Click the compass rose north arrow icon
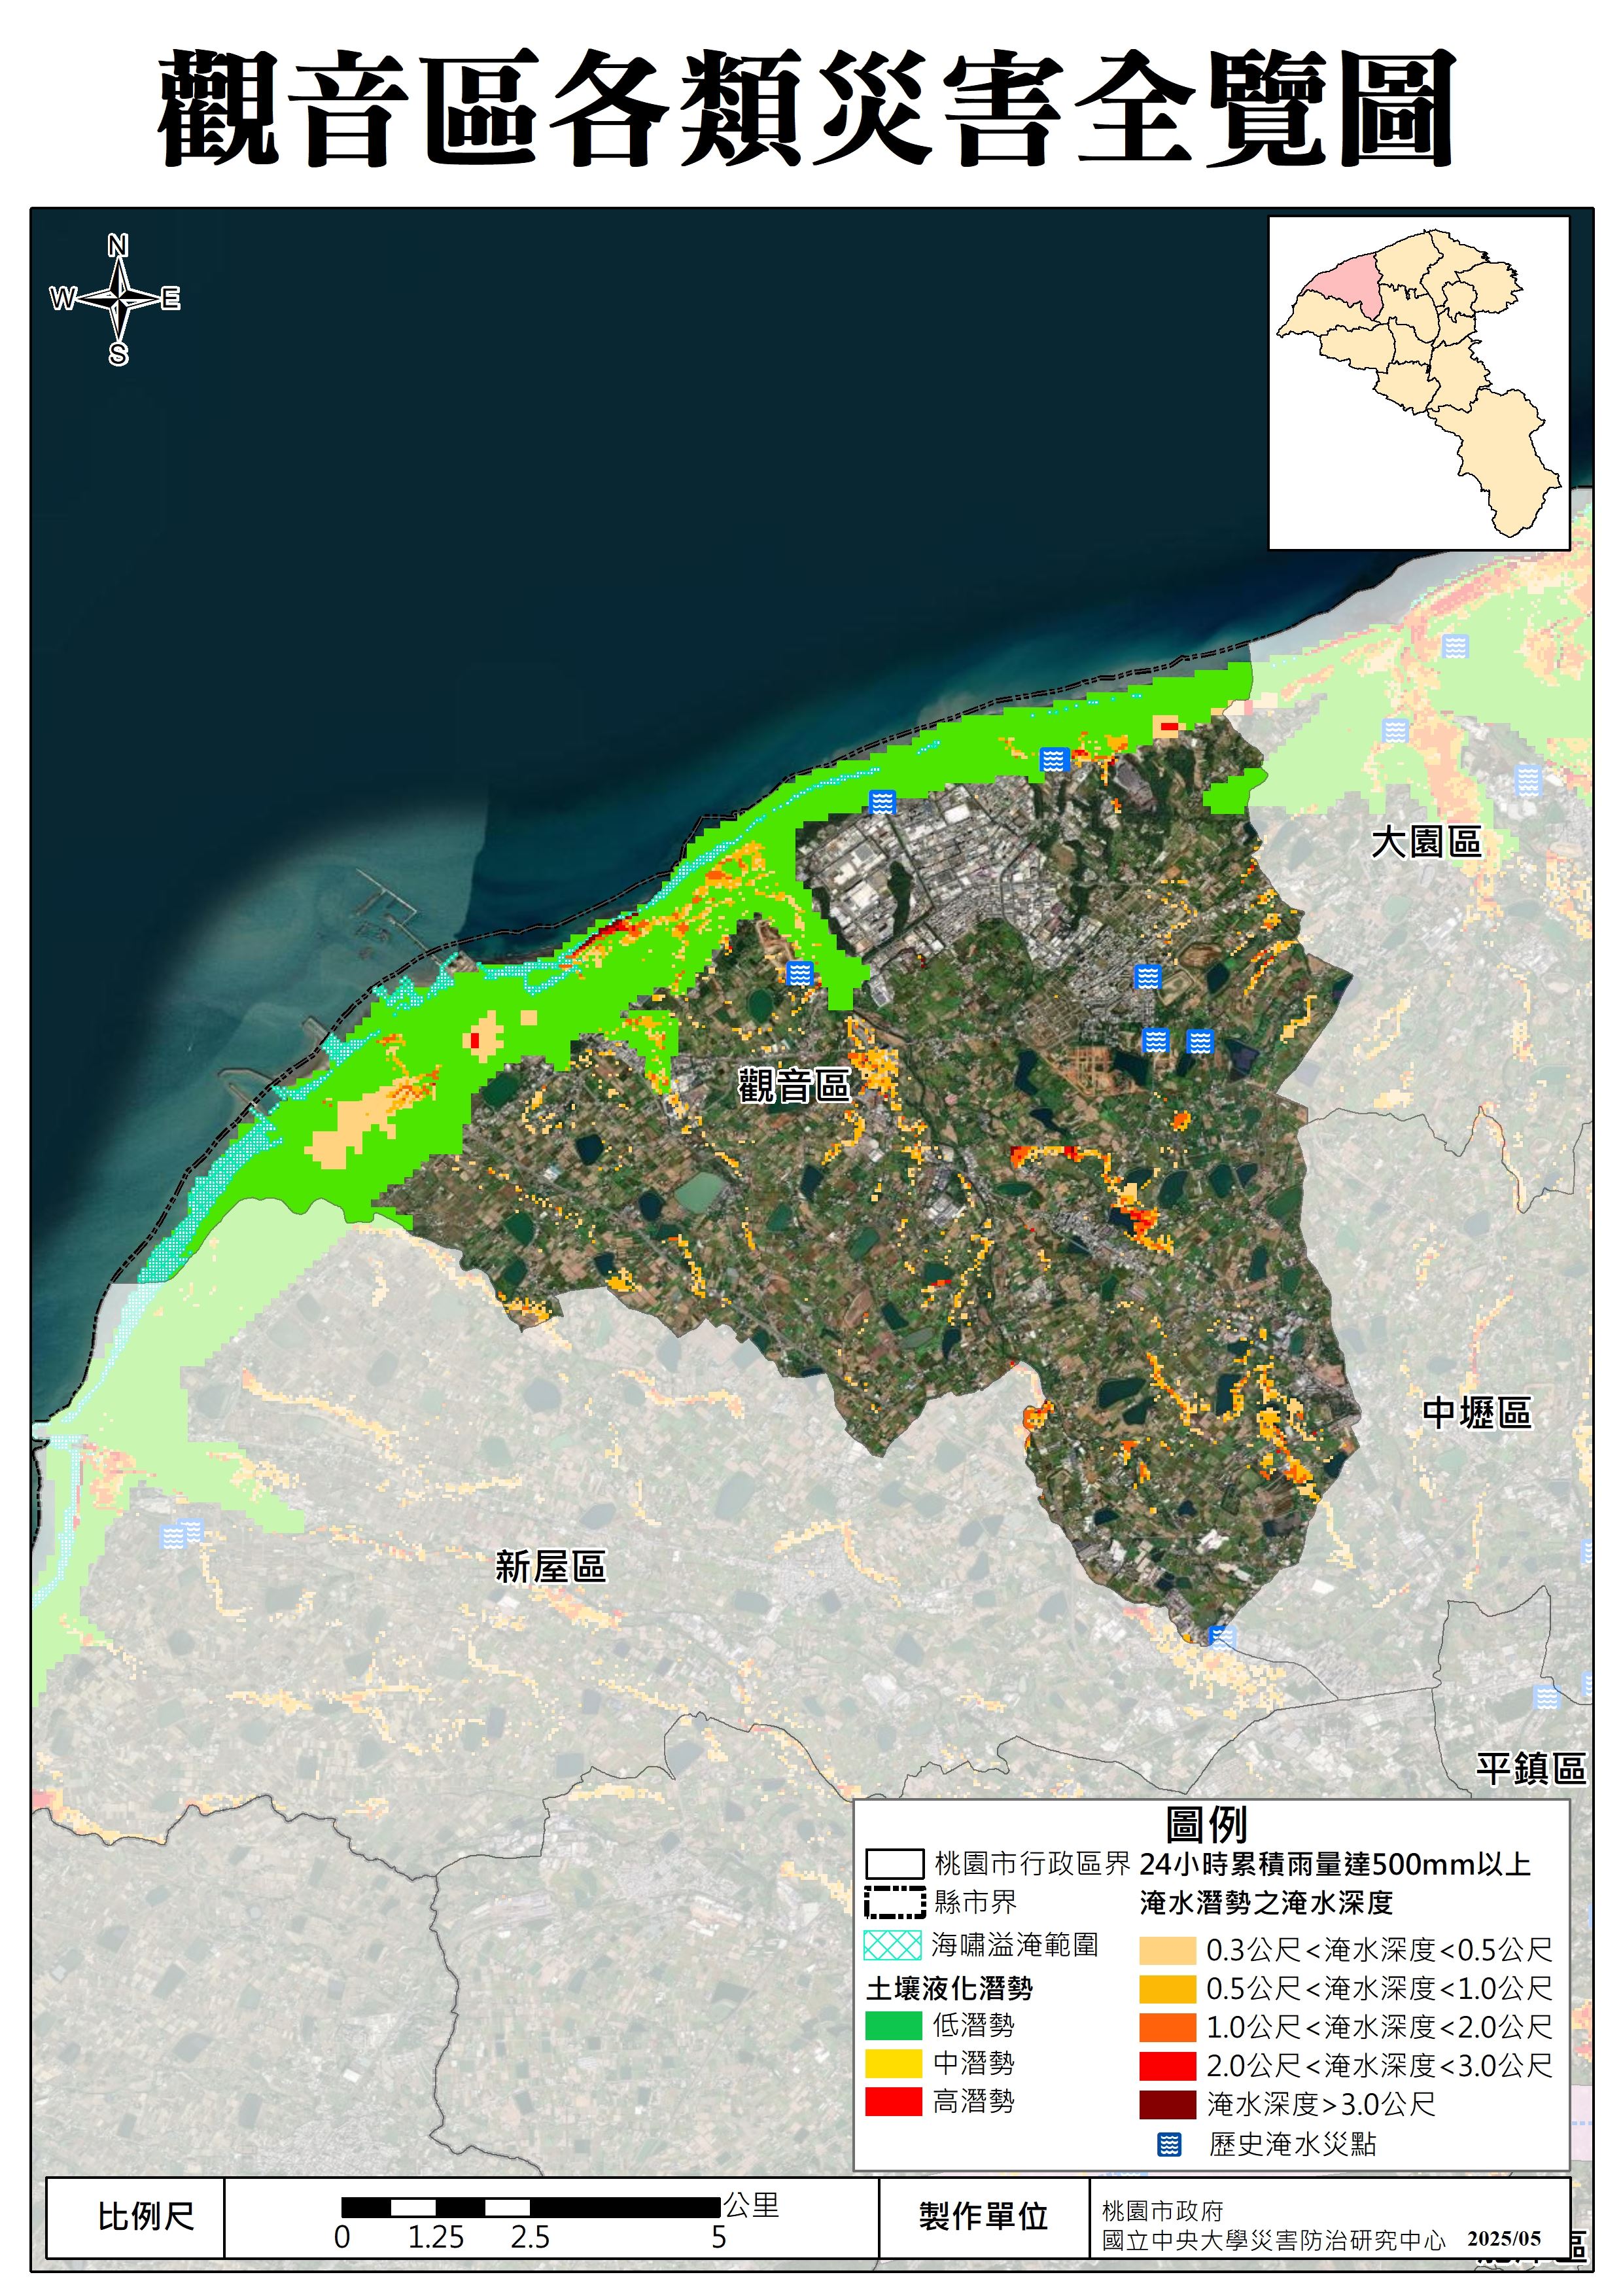 pyautogui.click(x=118, y=299)
